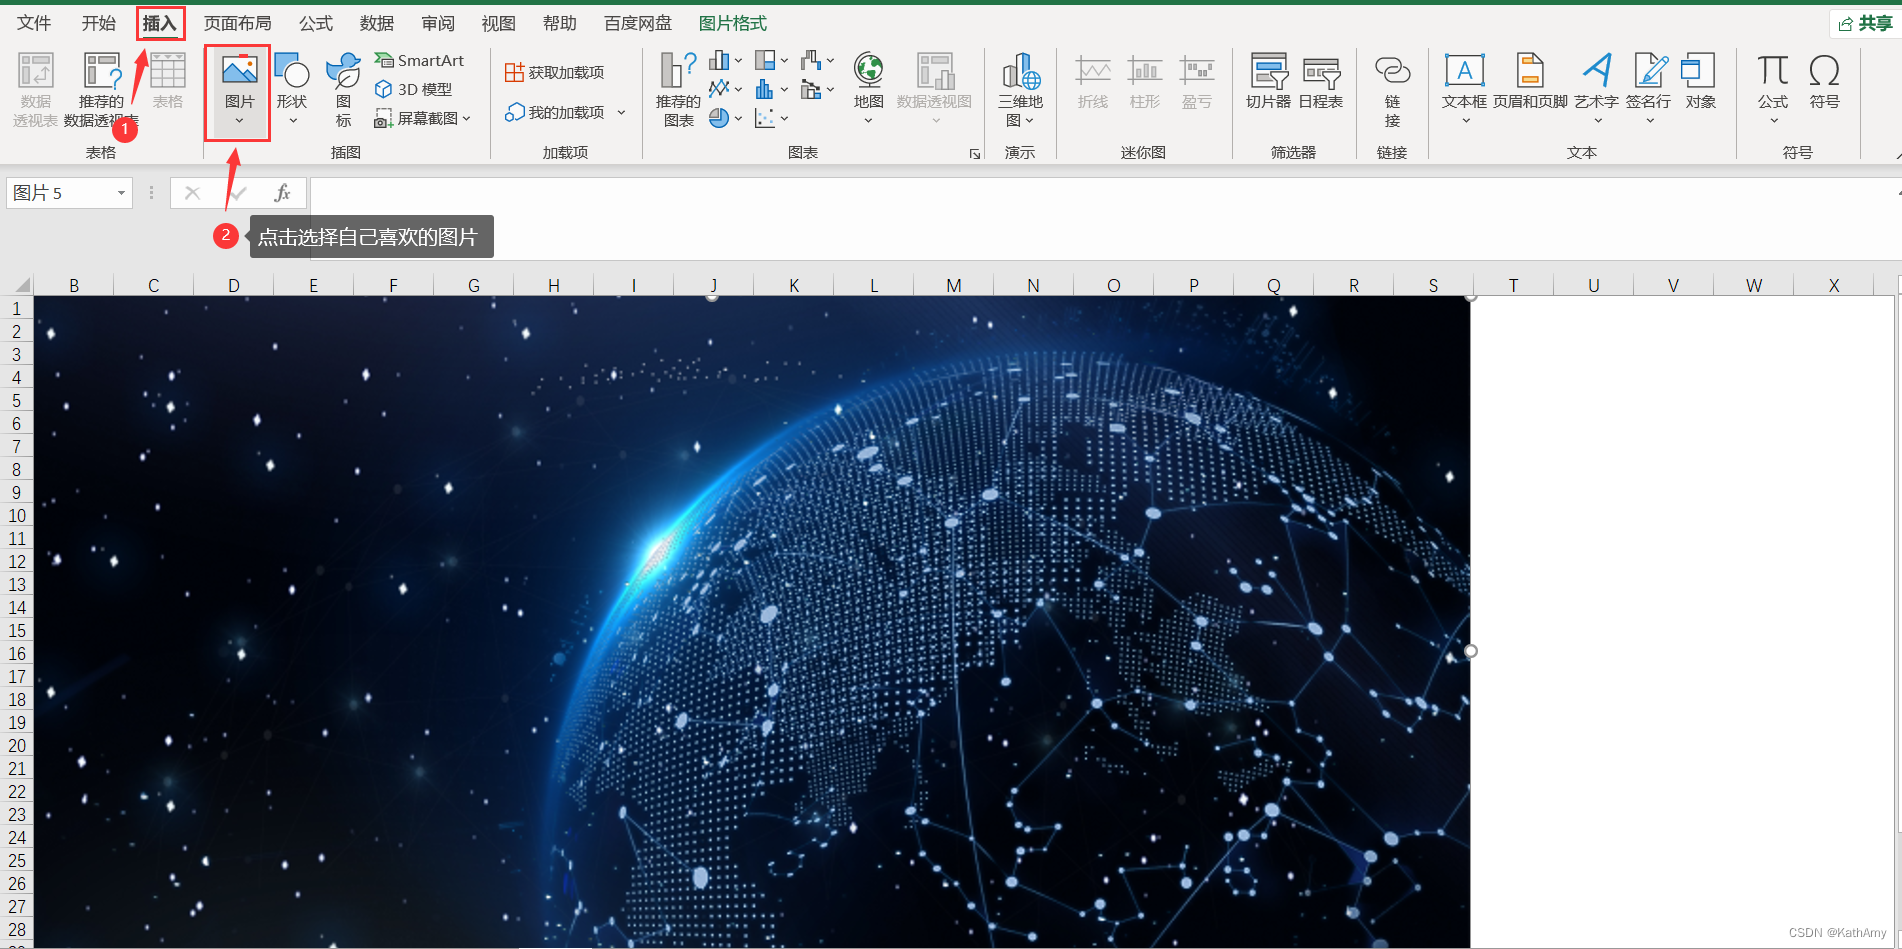Viewport: 1902px width, 949px height.
Task: Open the Review (审阅) tab
Action: tap(438, 23)
